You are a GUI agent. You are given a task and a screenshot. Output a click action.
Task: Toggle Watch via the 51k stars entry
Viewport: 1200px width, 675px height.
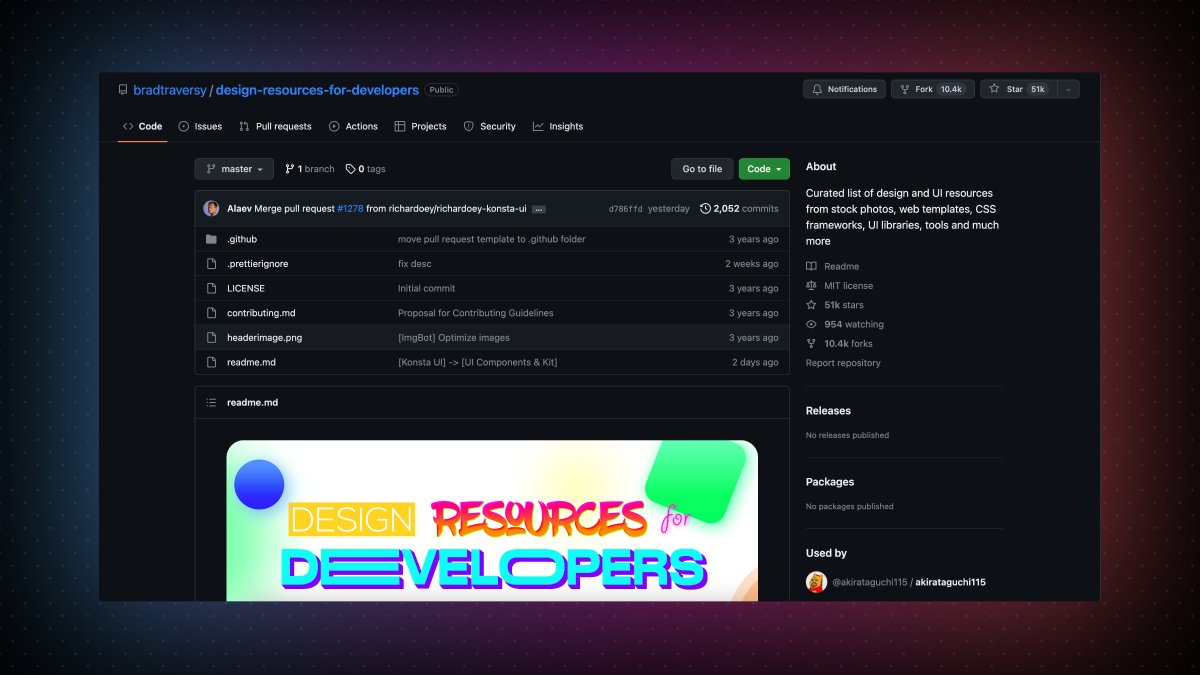(x=845, y=305)
